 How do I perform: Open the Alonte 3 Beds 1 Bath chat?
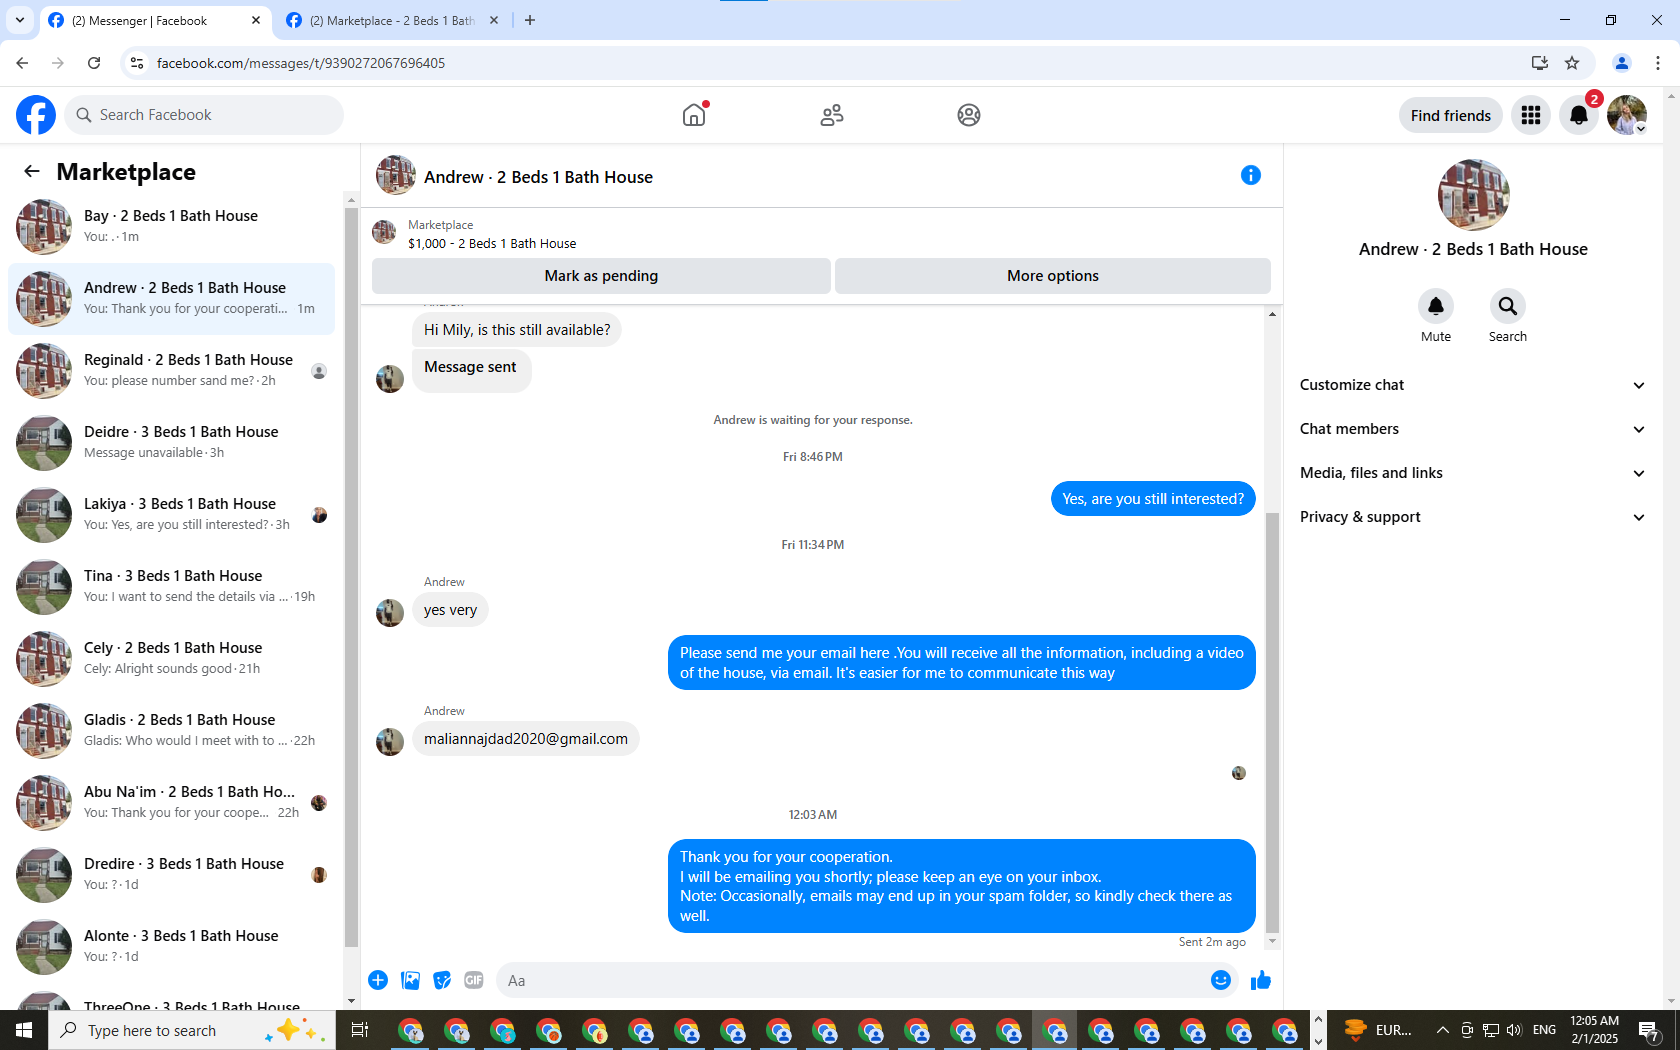click(x=171, y=947)
